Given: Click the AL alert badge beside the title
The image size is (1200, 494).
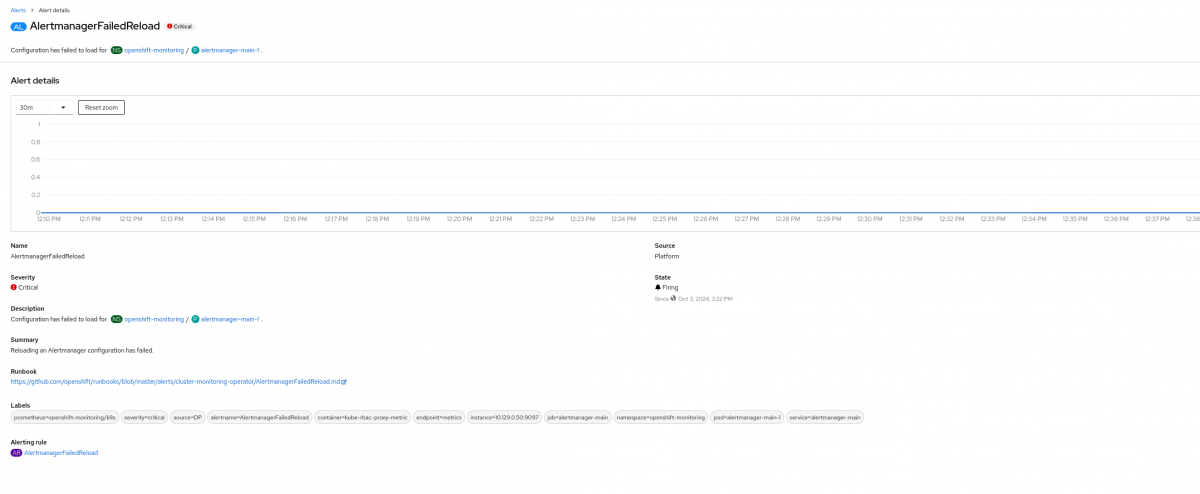Looking at the screenshot, I should (x=18, y=26).
